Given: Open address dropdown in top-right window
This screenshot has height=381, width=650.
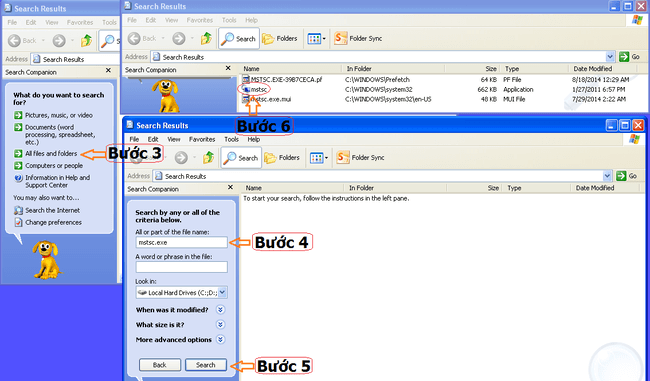Looking at the screenshot, I should pyautogui.click(x=610, y=57).
